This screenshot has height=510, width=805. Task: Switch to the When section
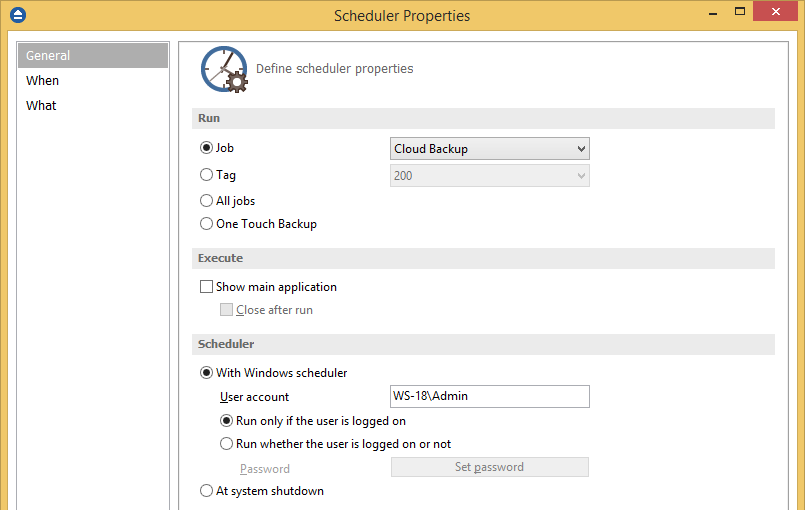pyautogui.click(x=43, y=81)
